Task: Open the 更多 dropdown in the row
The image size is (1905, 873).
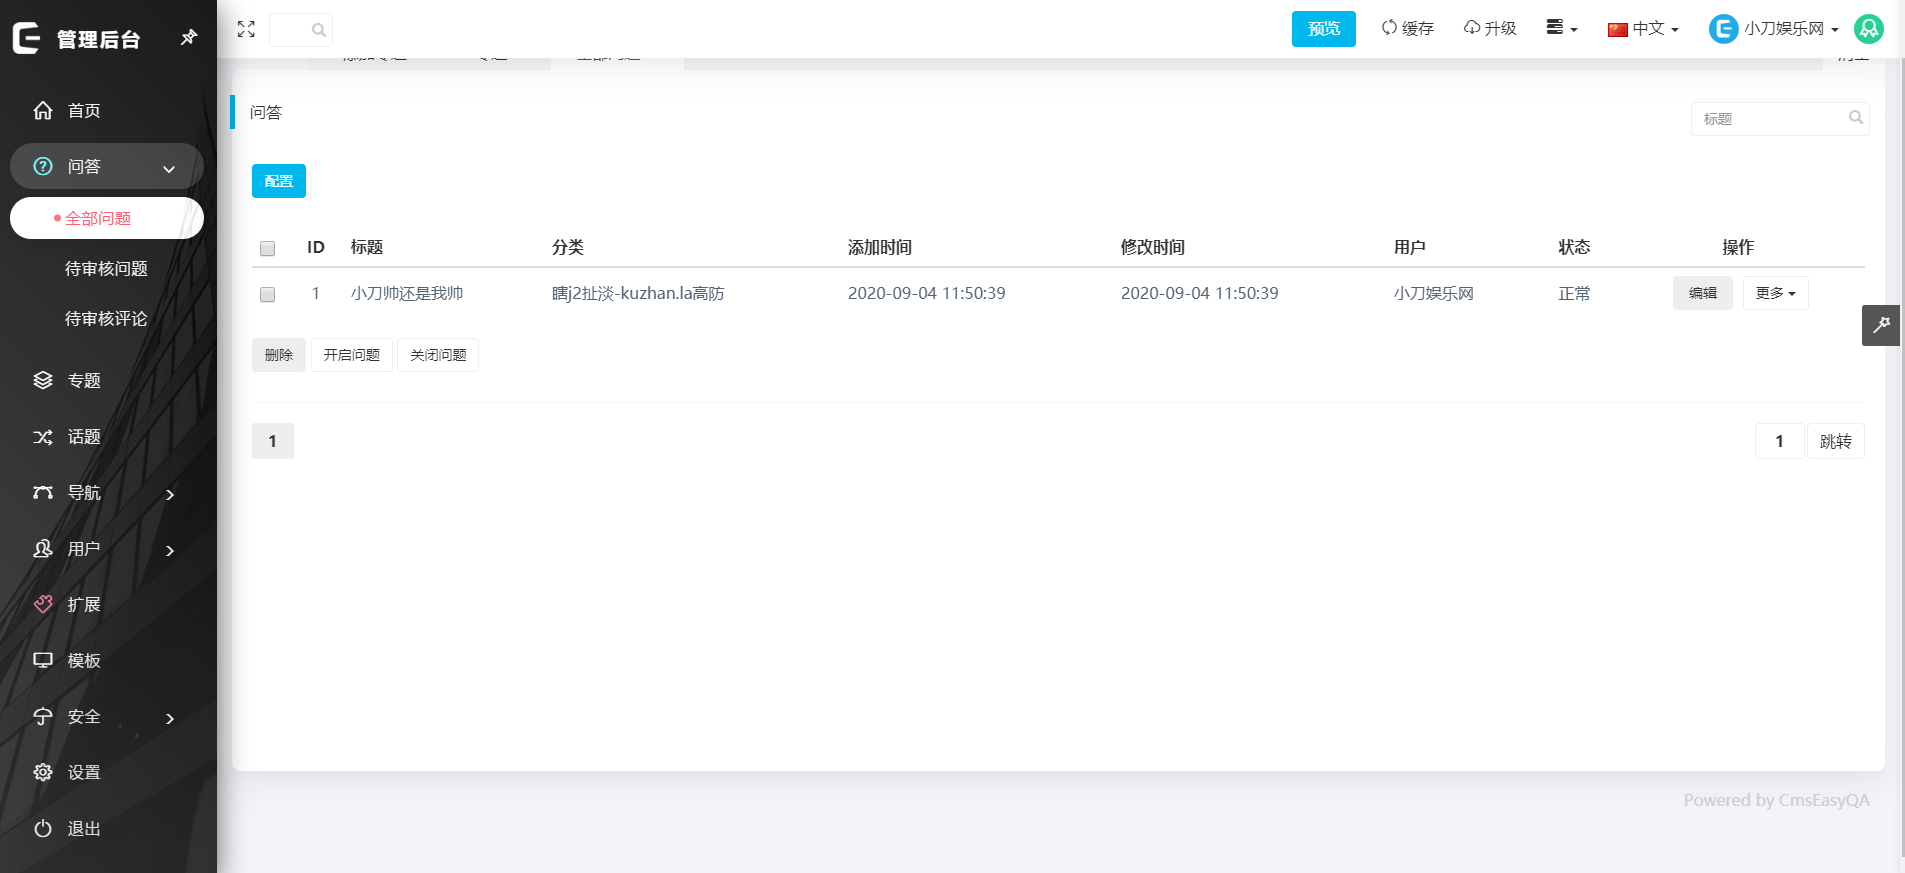Action: (x=1775, y=293)
